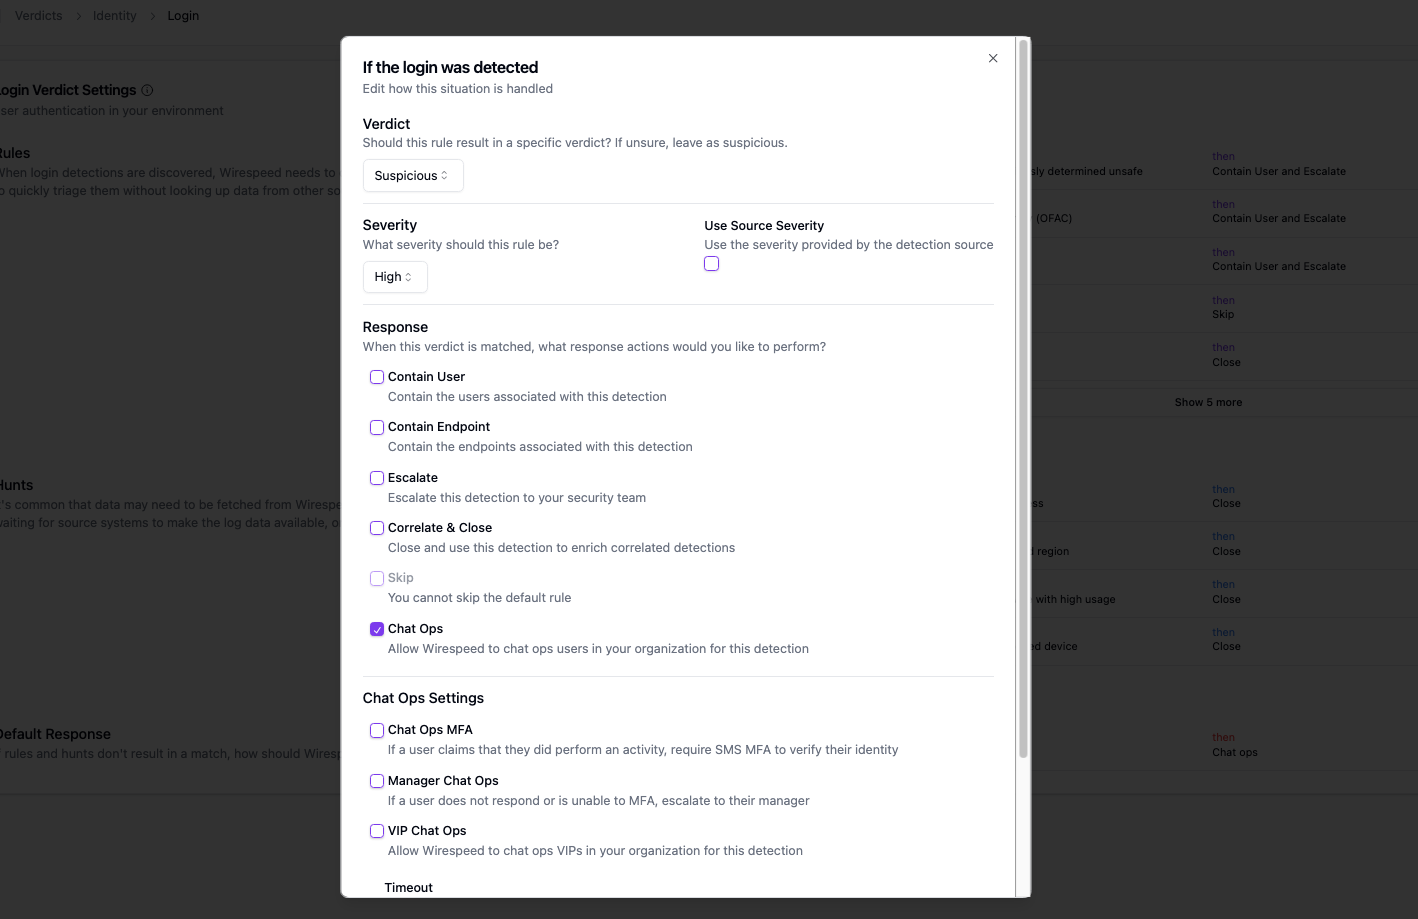Enable the Use Source Severity checkbox

pyautogui.click(x=711, y=264)
